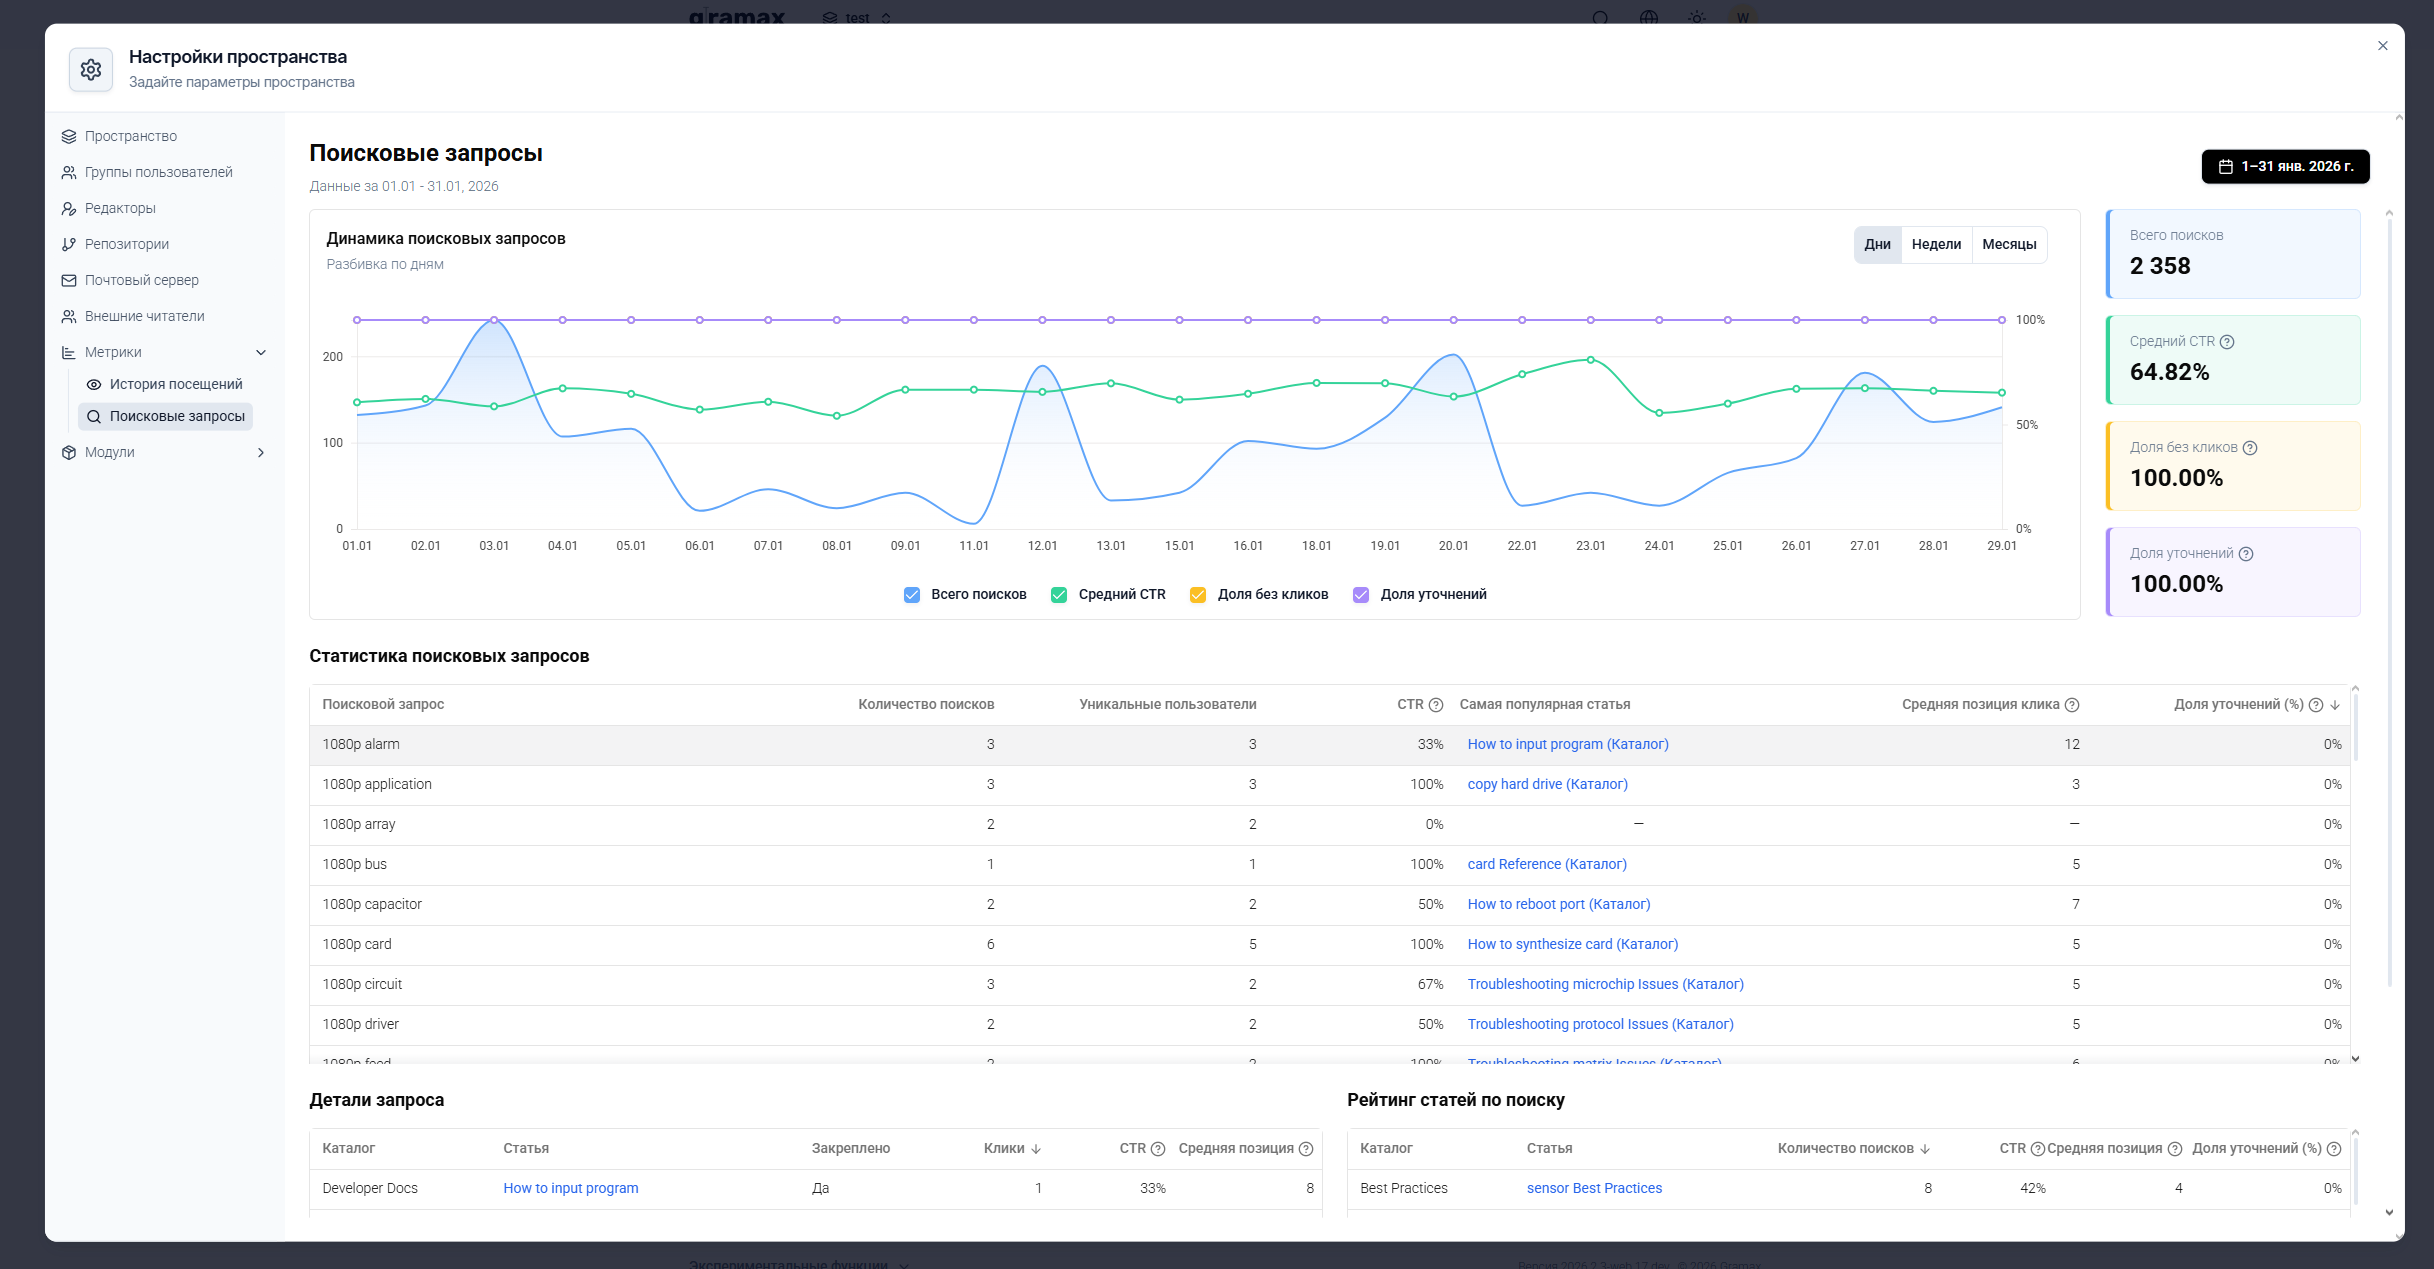
Task: Click help icon next to Средний CTR
Action: pyautogui.click(x=2227, y=342)
